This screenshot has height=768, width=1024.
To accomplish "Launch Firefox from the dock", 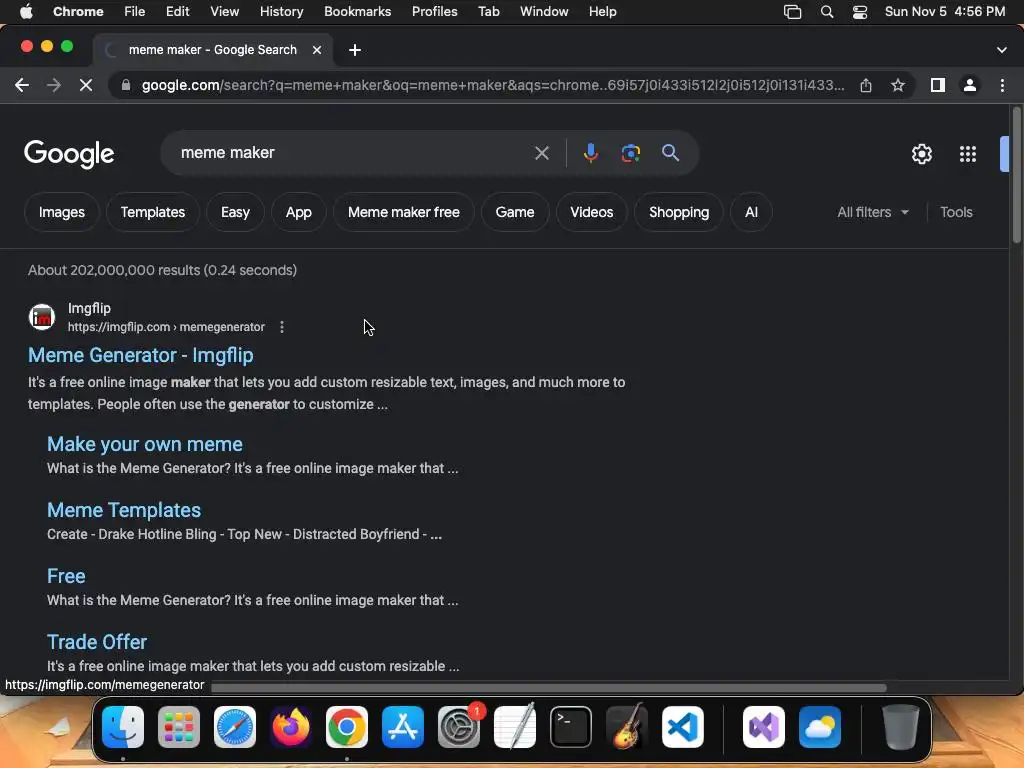I will 291,727.
